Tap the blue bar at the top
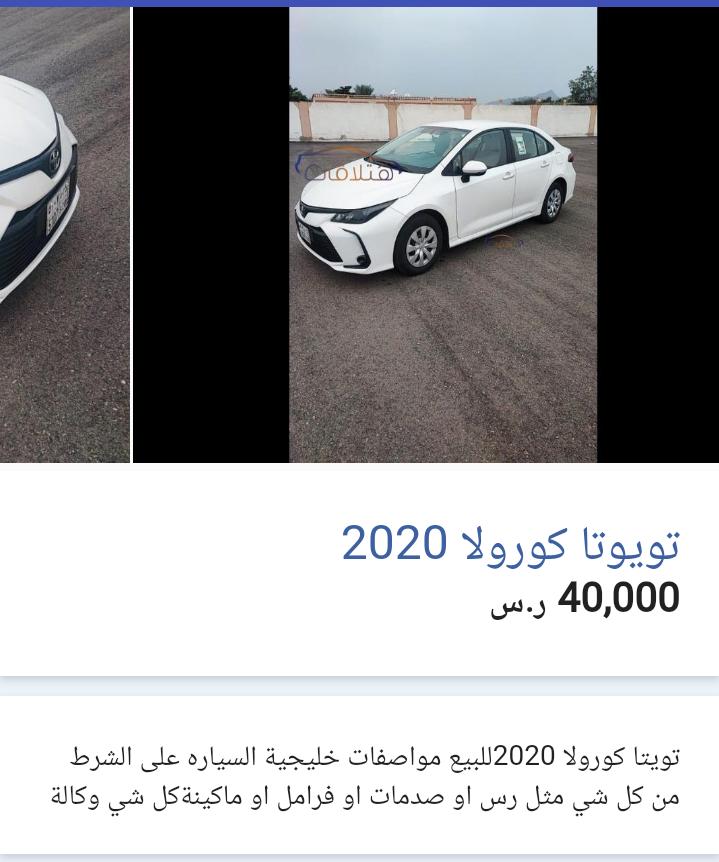Image resolution: width=719 pixels, height=862 pixels. [x=360, y=3]
